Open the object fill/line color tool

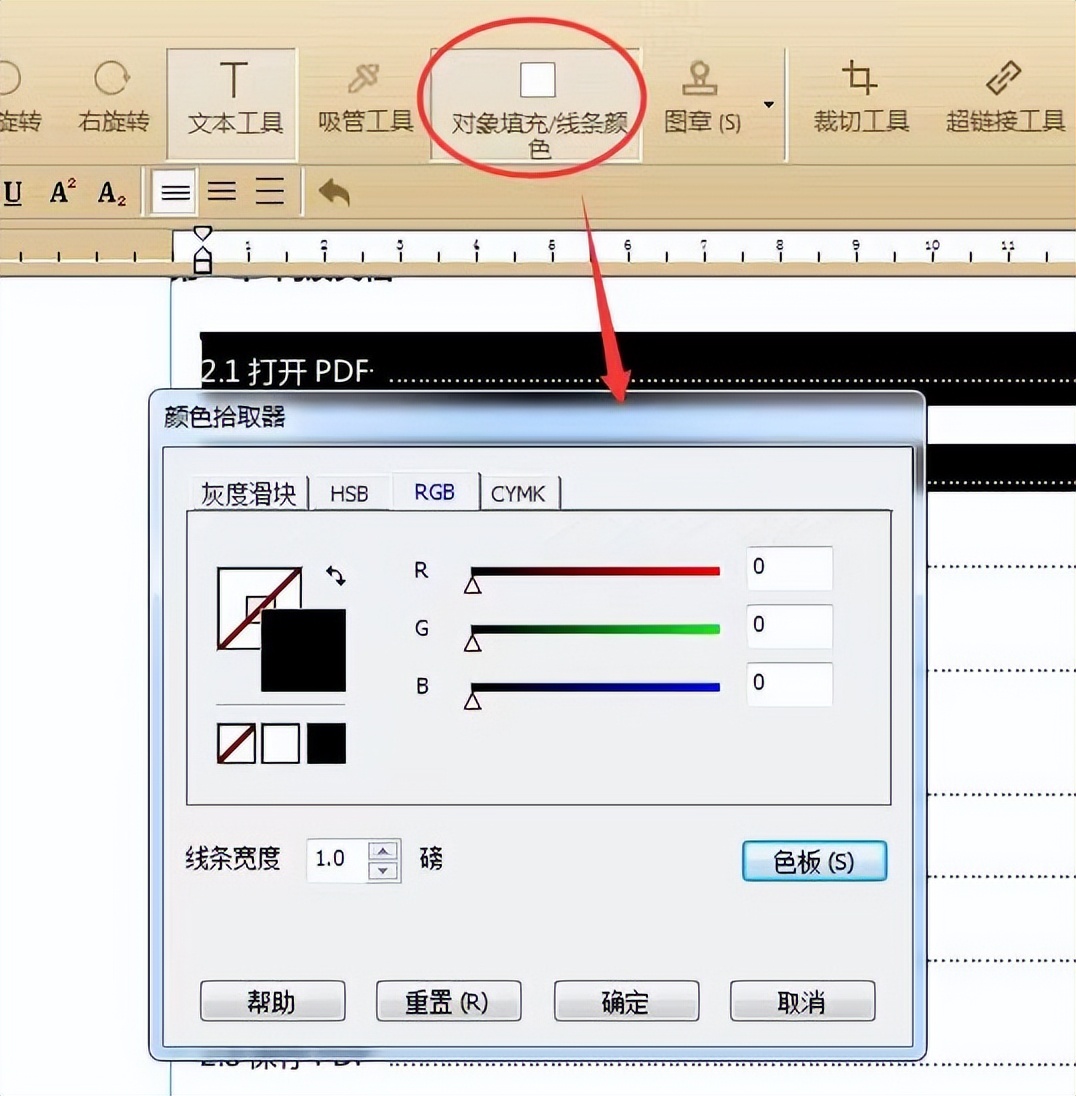coord(537,105)
